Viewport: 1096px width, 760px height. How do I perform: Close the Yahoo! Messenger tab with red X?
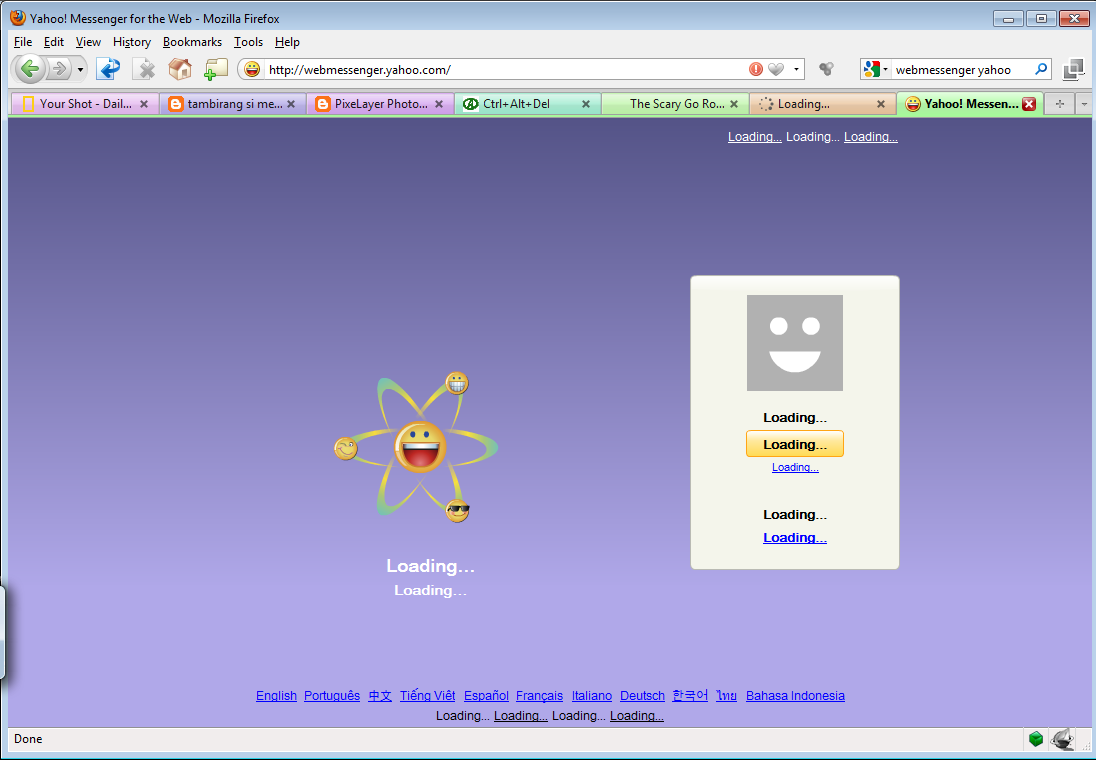point(1029,103)
